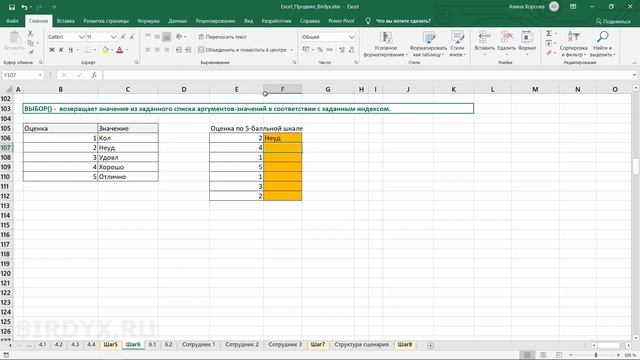
Task: Switch to the Вставка ribbon tab
Action: click(65, 21)
